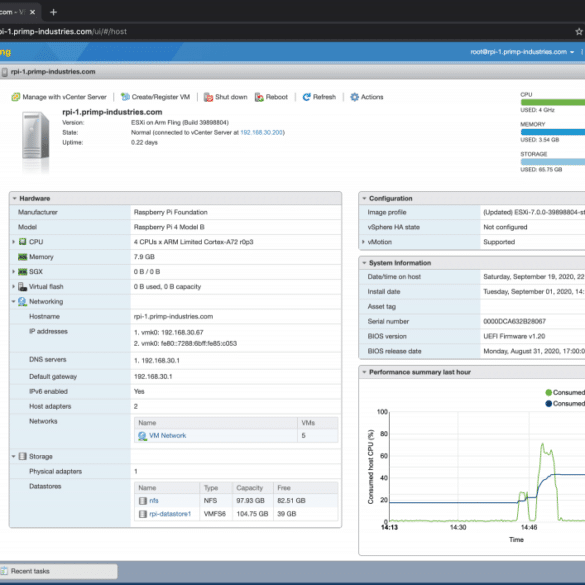Open the rpi-datastore1 datastore link
Viewport: 585px width, 585px height.
click(170, 514)
